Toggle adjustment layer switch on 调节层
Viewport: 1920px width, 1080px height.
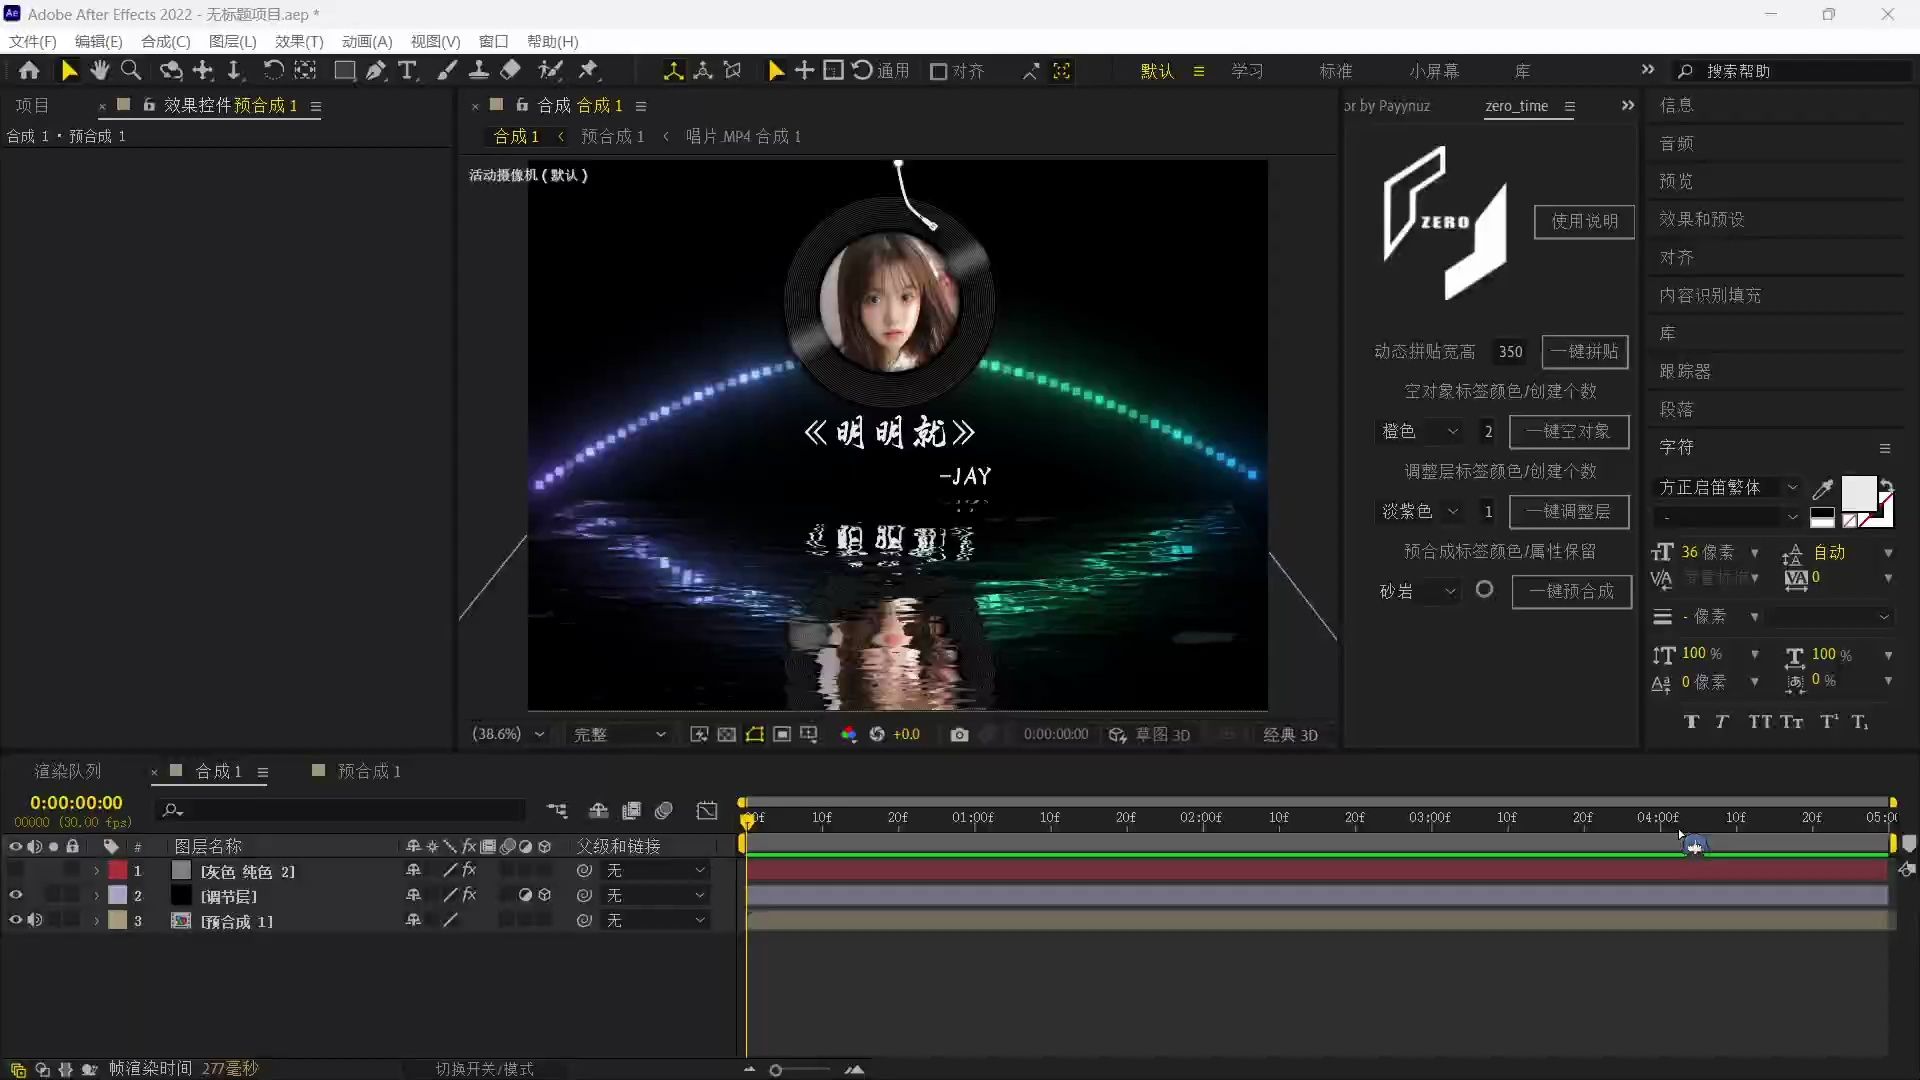click(525, 896)
